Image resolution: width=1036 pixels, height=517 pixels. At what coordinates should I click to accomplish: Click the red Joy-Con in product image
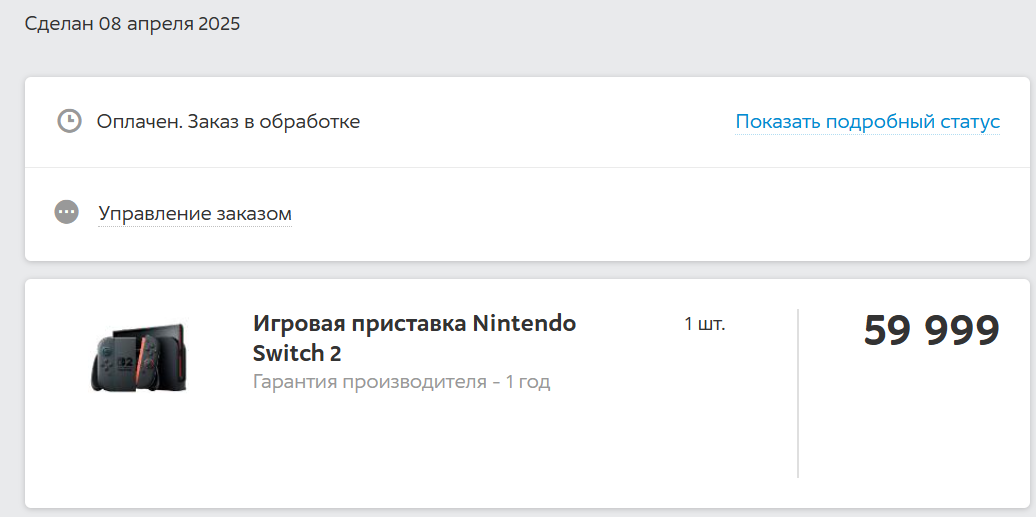click(149, 362)
